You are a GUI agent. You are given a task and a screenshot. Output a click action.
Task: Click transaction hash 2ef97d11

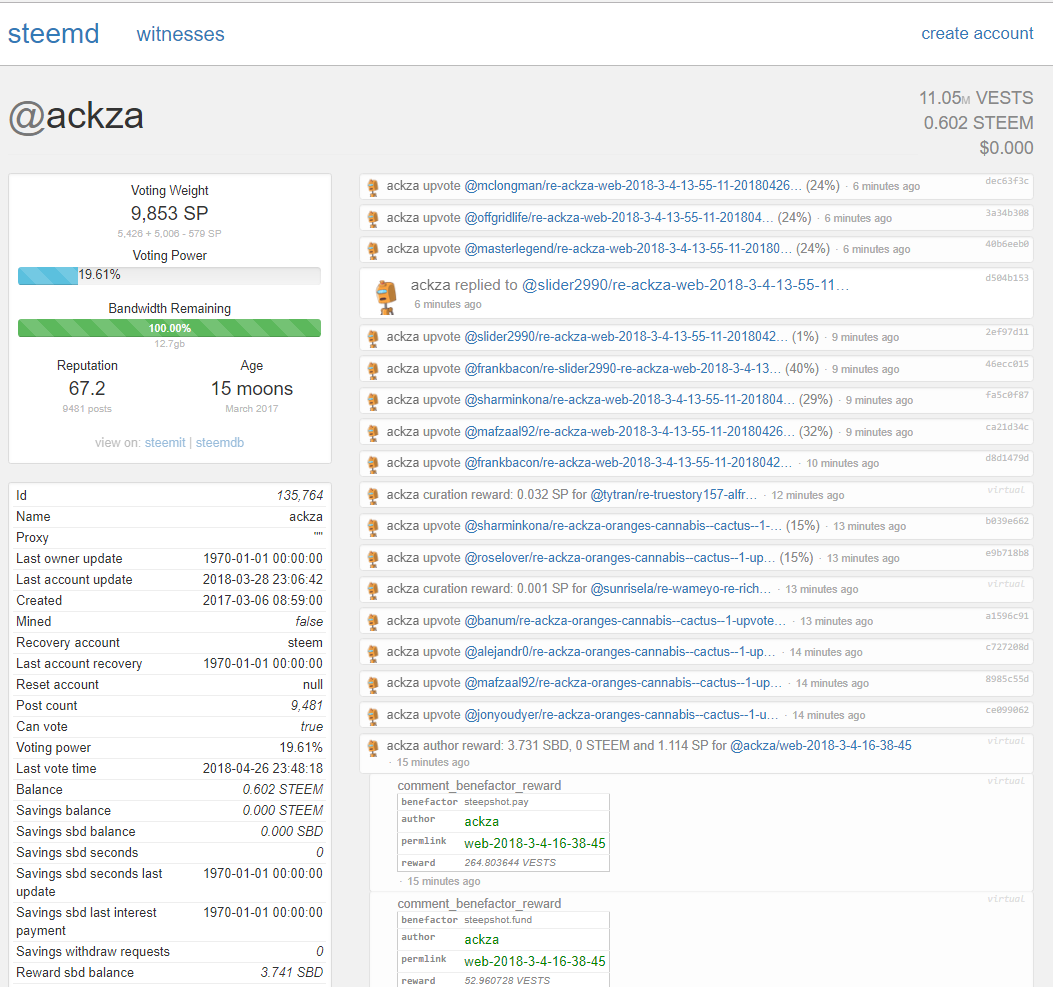1007,332
